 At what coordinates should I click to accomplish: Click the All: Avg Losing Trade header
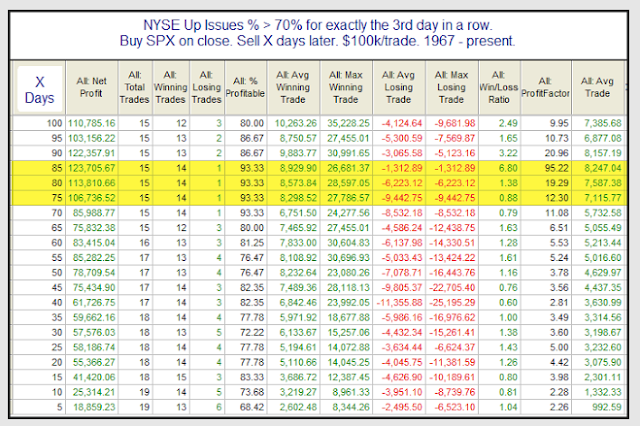point(398,88)
